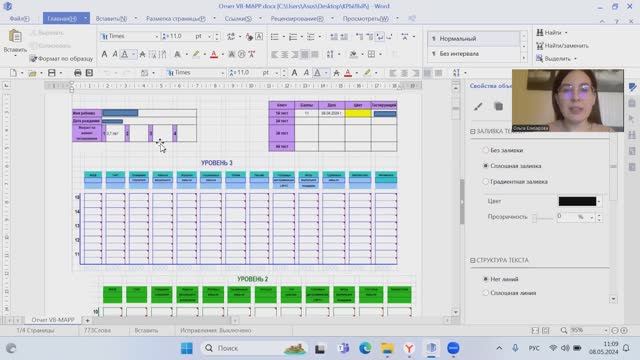
Task: Click the print preview icon in quick toolbar
Action: pyautogui.click(x=89, y=73)
